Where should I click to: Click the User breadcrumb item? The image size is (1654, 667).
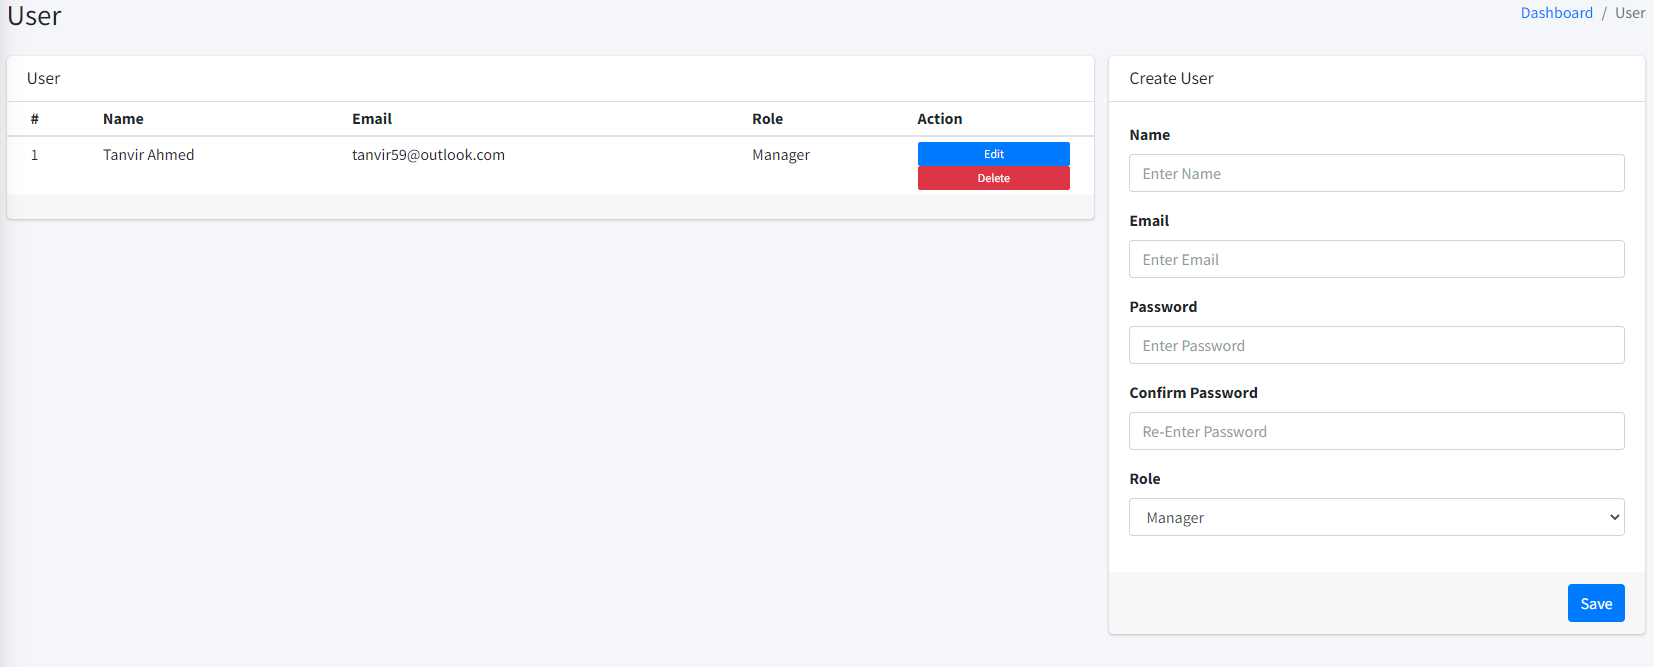(1630, 13)
